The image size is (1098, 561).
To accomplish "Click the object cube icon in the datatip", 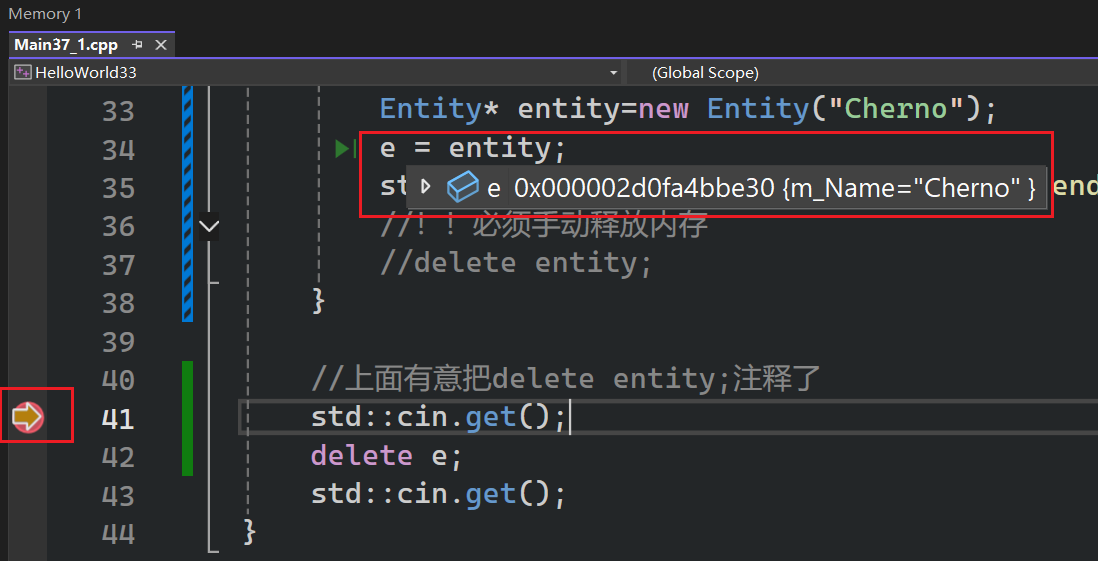I will pyautogui.click(x=461, y=187).
